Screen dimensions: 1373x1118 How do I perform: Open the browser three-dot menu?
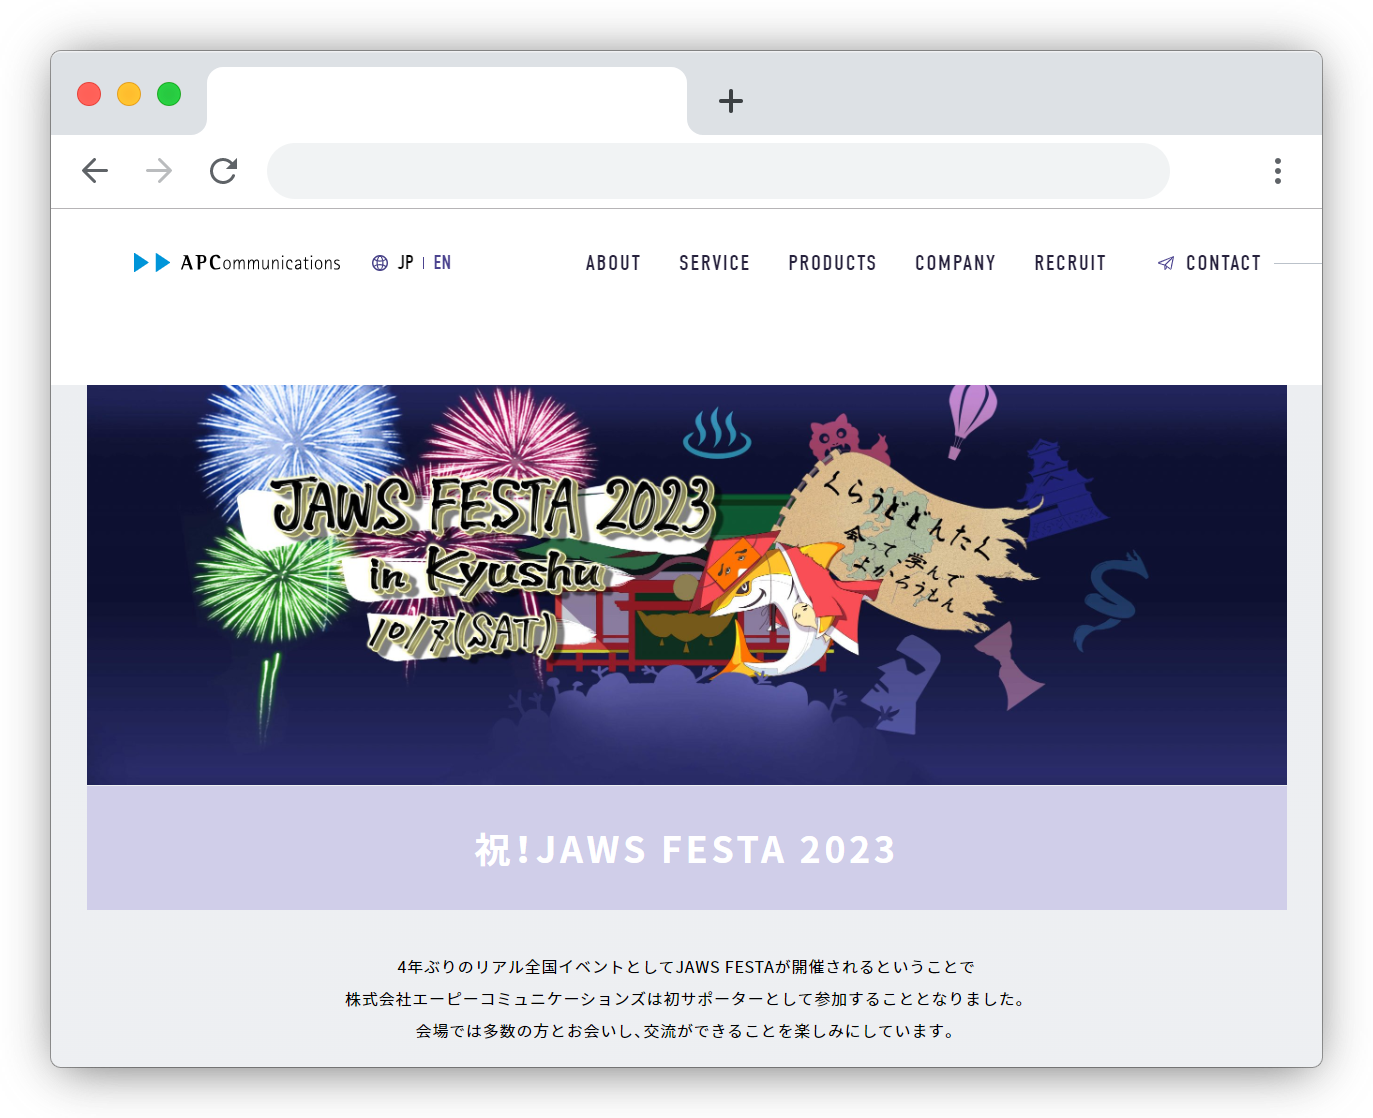point(1278,171)
